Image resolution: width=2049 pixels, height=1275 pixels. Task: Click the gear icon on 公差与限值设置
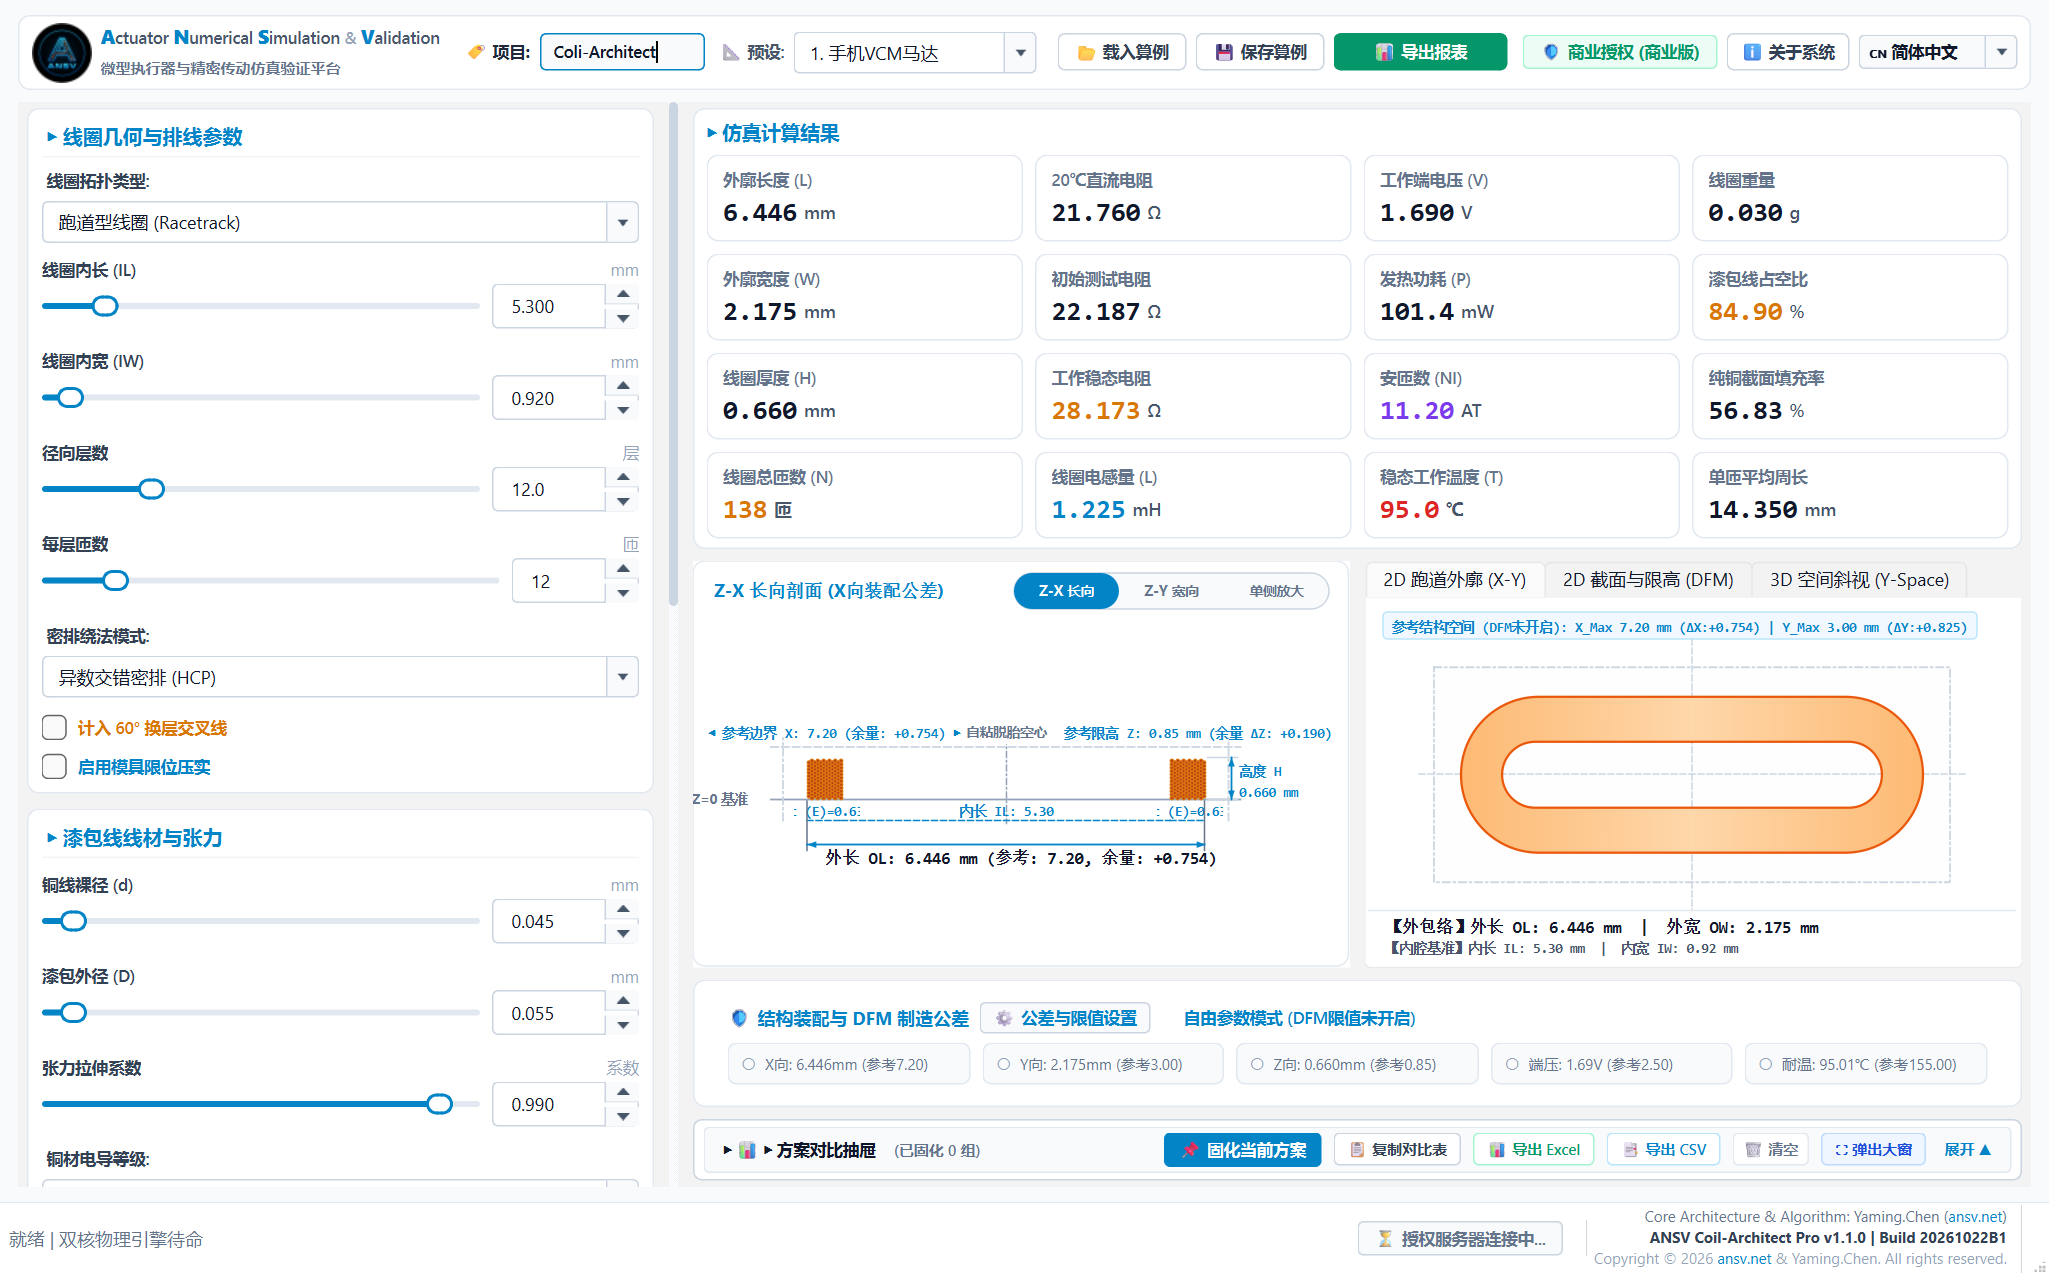click(1004, 1018)
